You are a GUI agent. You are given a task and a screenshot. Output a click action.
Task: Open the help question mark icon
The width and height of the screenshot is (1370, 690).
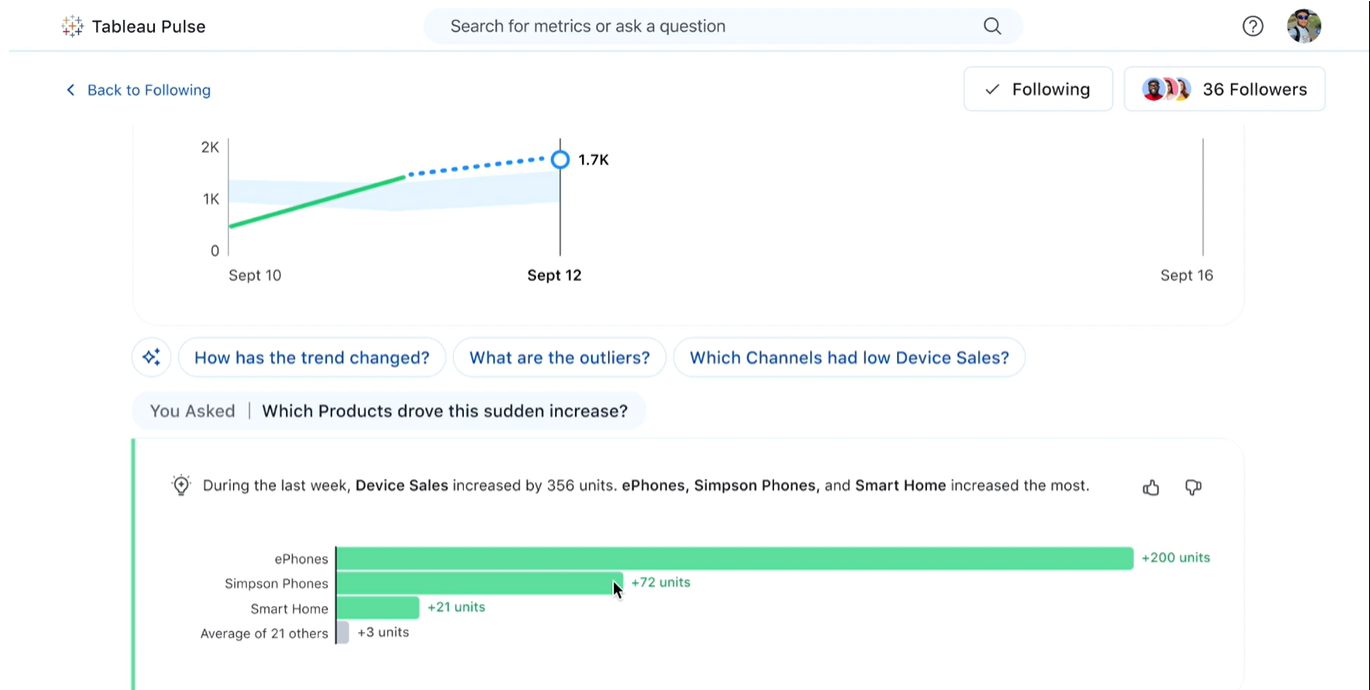(x=1252, y=27)
